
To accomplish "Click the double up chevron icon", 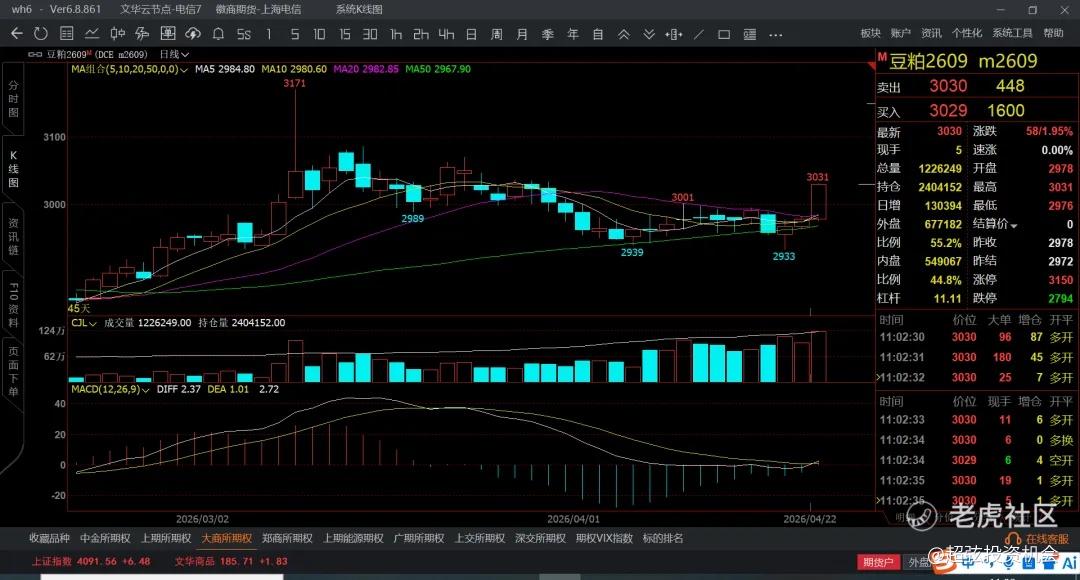I will (623, 34).
